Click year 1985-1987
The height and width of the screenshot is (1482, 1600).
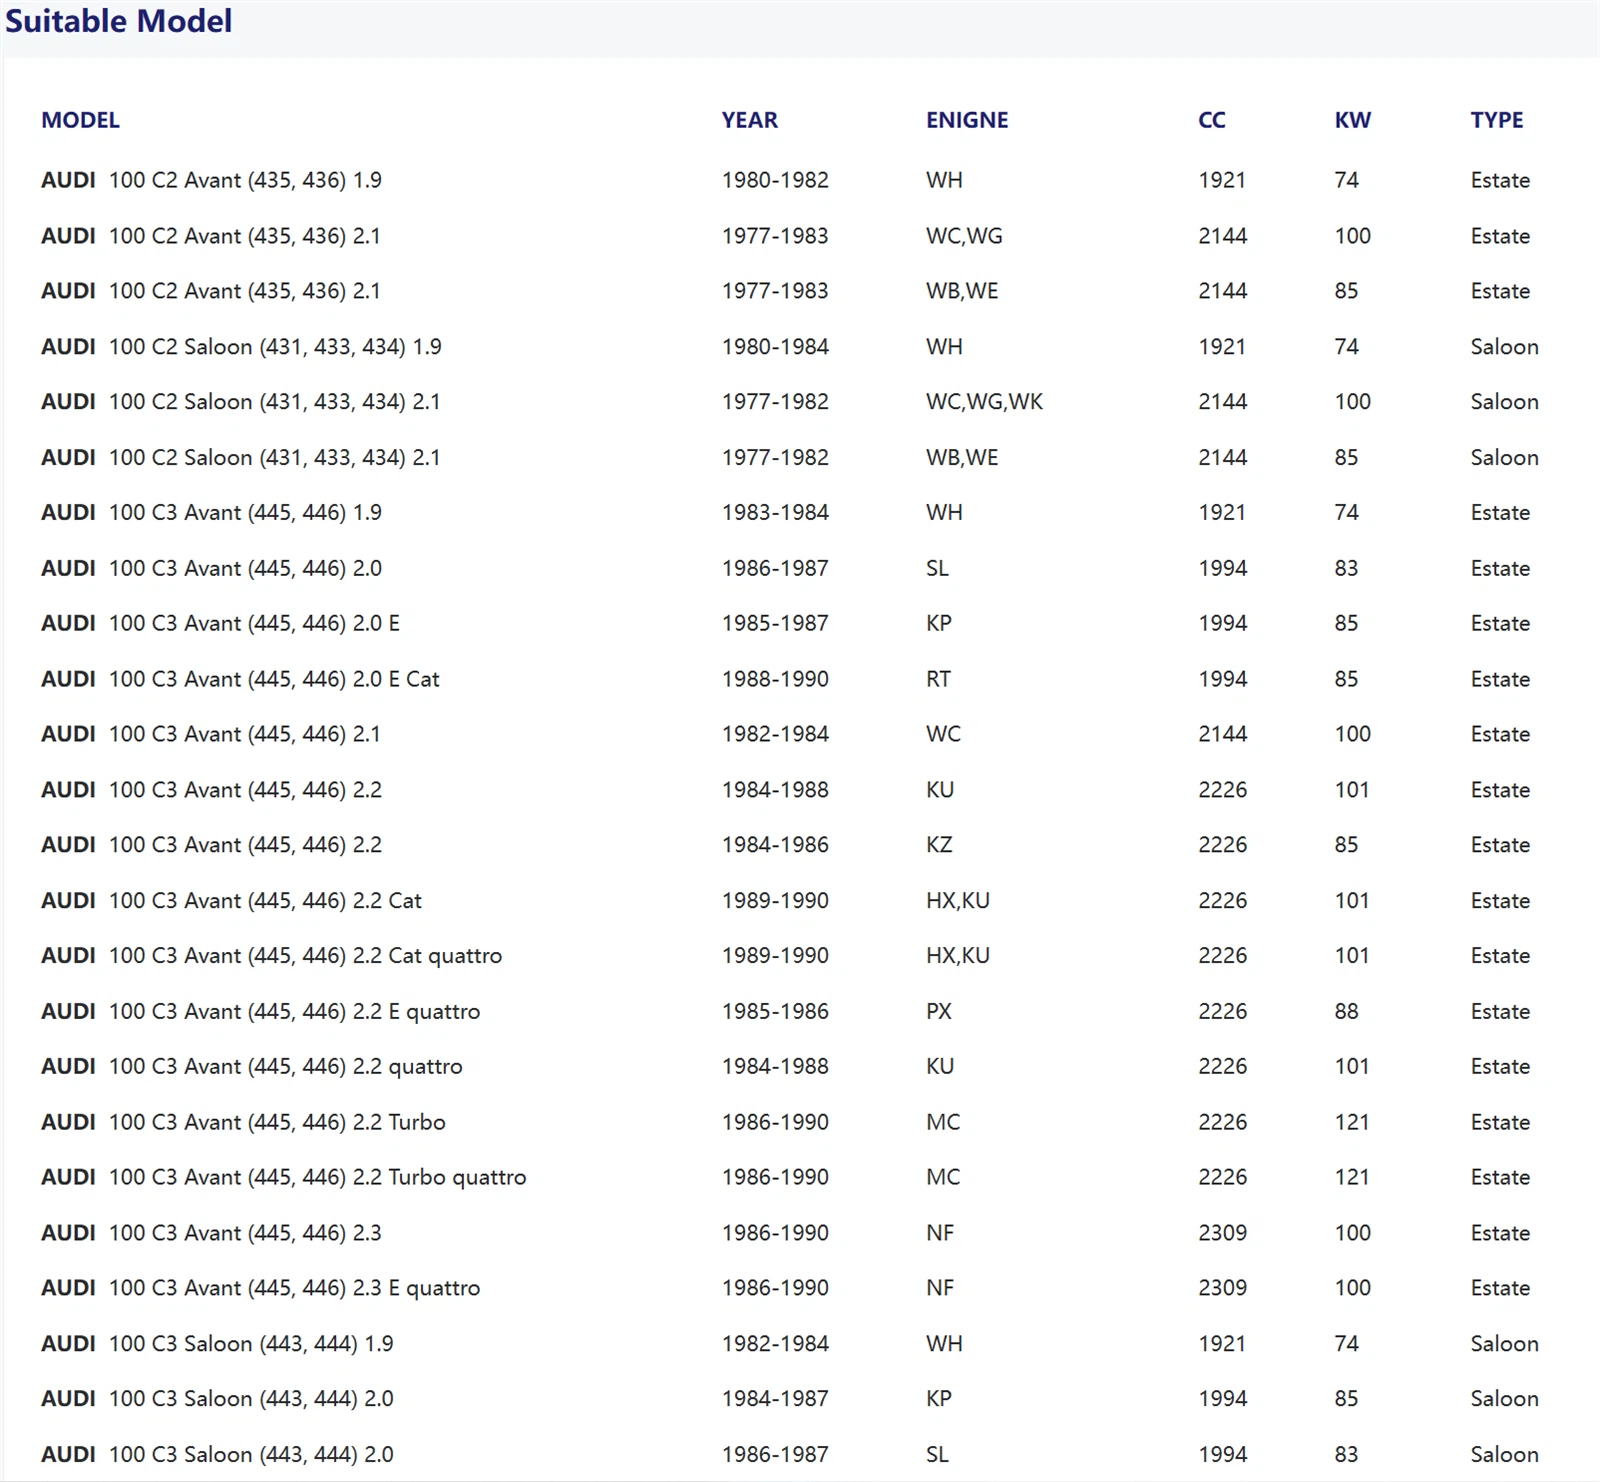point(775,623)
